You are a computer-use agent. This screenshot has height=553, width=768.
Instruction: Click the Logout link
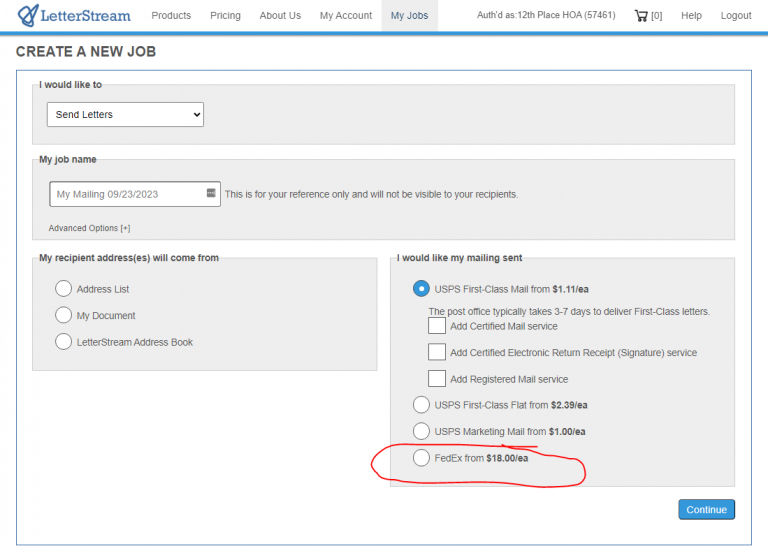point(736,16)
